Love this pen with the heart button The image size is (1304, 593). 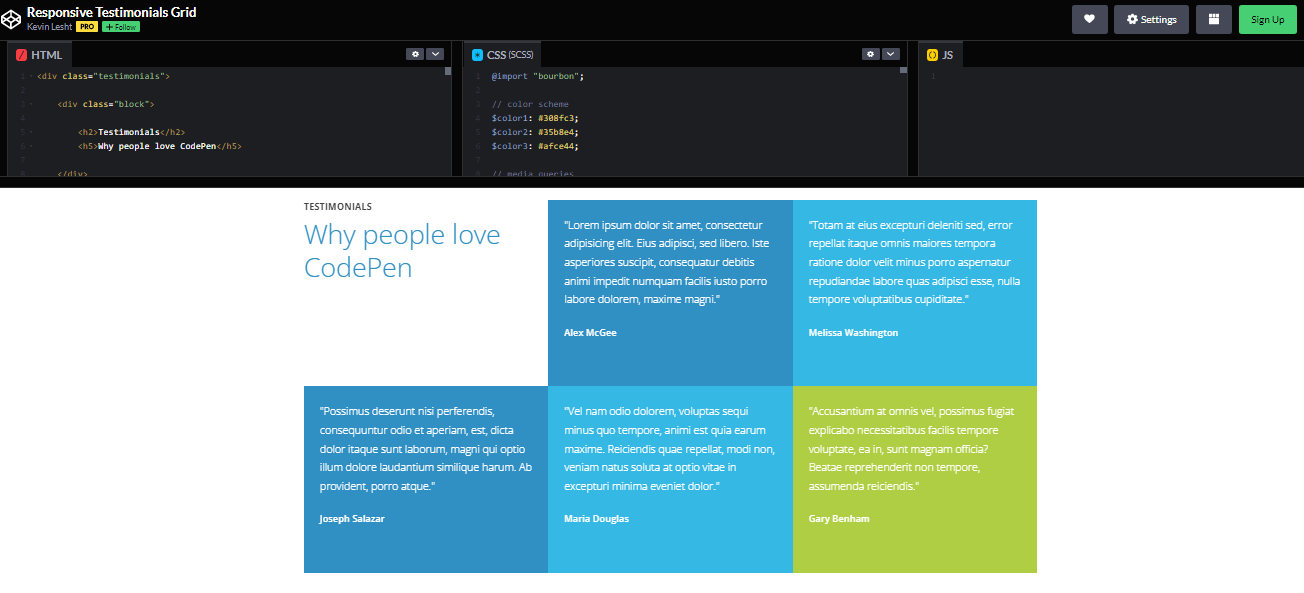(x=1089, y=19)
